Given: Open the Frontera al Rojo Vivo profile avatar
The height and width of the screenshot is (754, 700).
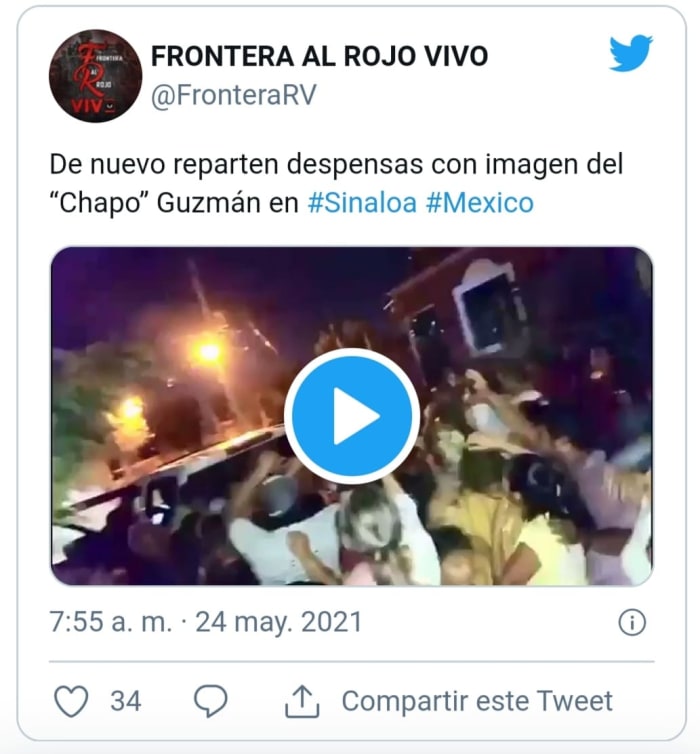Looking at the screenshot, I should [95, 75].
